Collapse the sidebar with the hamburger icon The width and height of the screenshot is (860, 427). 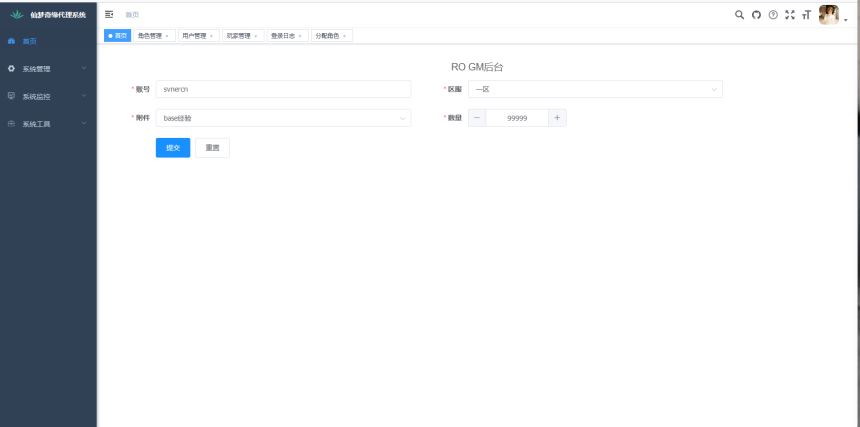coord(109,15)
